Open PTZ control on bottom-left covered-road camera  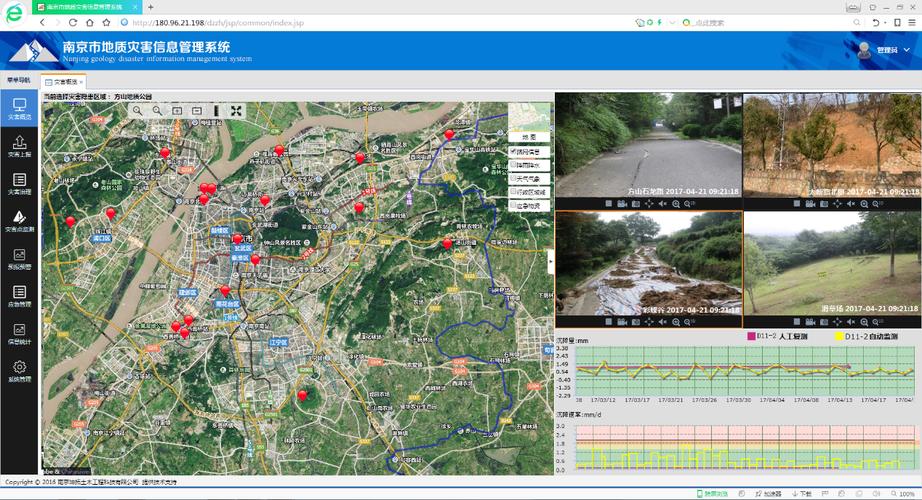pos(649,322)
